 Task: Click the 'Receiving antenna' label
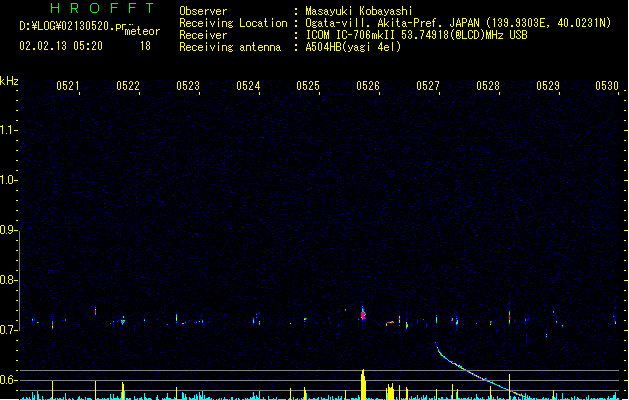[x=230, y=47]
